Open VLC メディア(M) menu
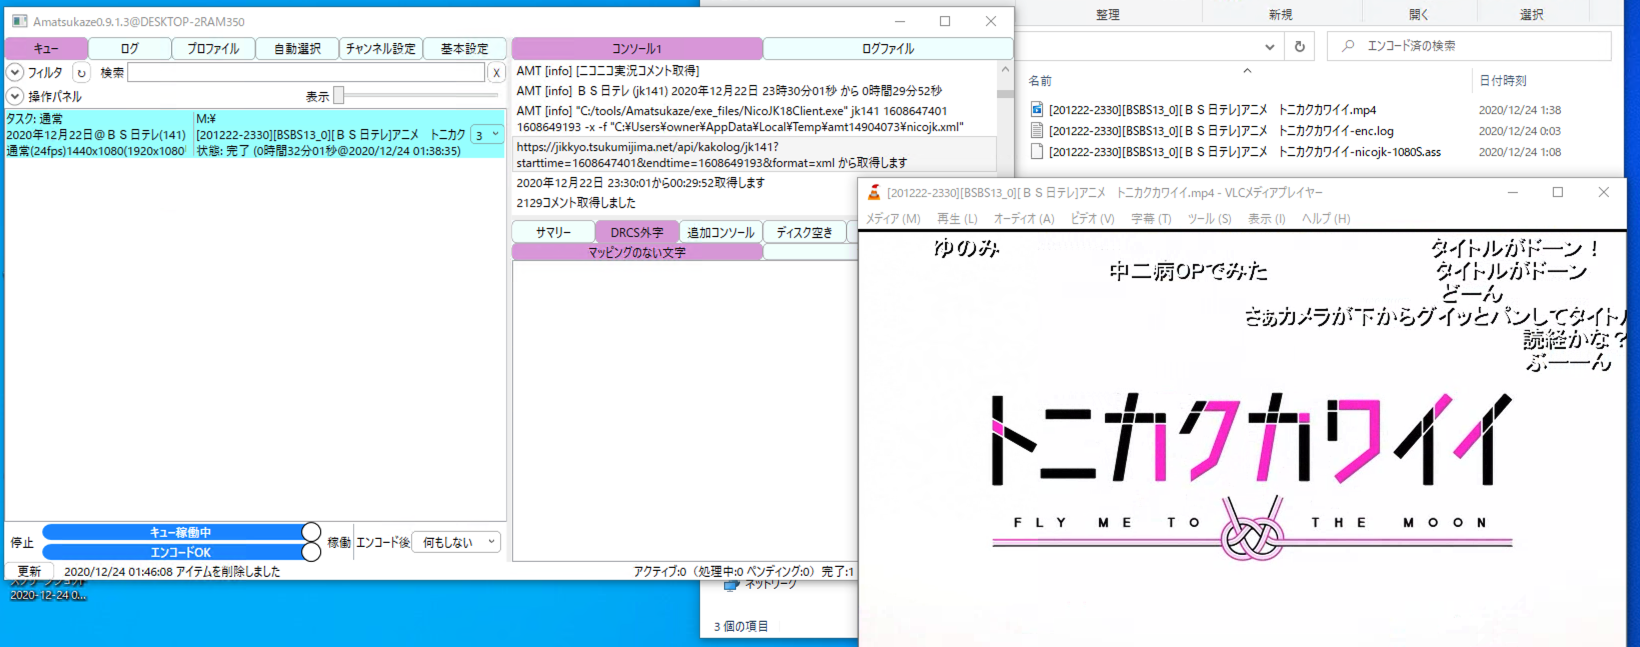Viewport: 1640px width, 647px height. click(x=893, y=218)
